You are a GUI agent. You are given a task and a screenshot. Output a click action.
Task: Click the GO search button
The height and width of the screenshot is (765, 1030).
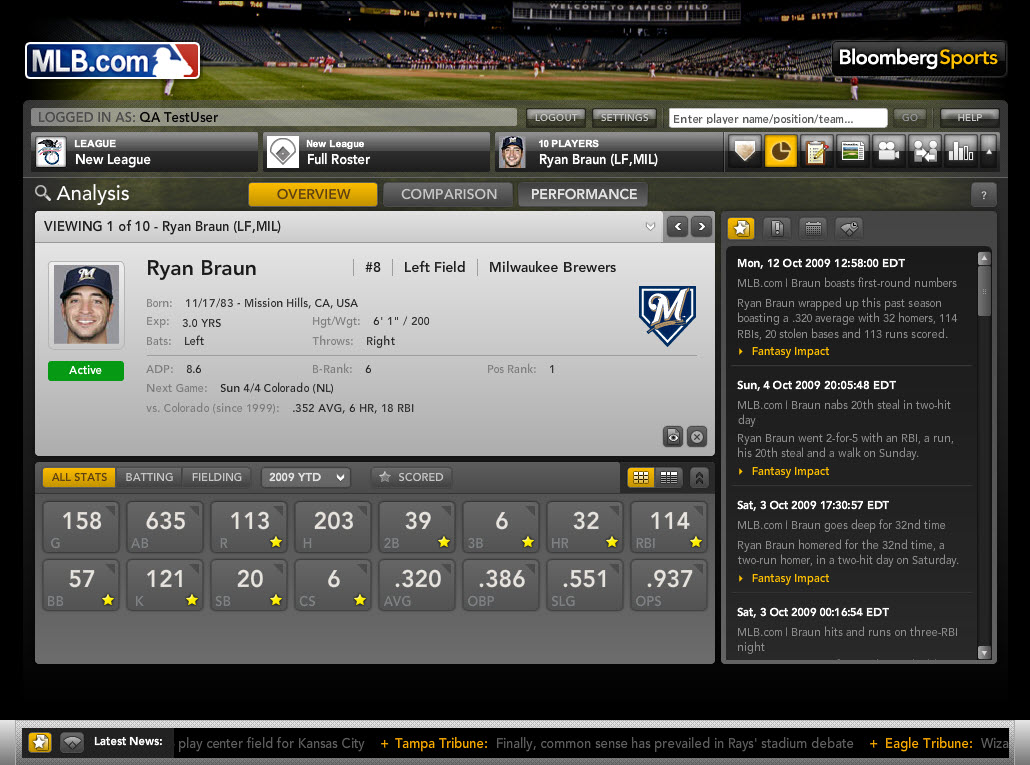[x=910, y=118]
